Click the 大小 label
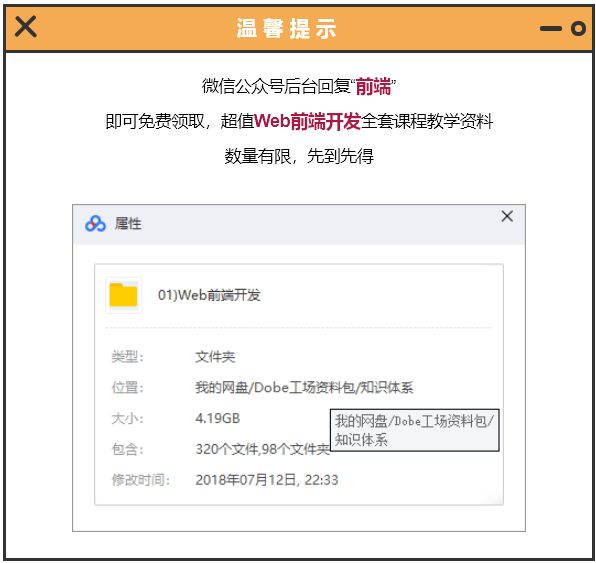This screenshot has width=596, height=563. (x=128, y=419)
